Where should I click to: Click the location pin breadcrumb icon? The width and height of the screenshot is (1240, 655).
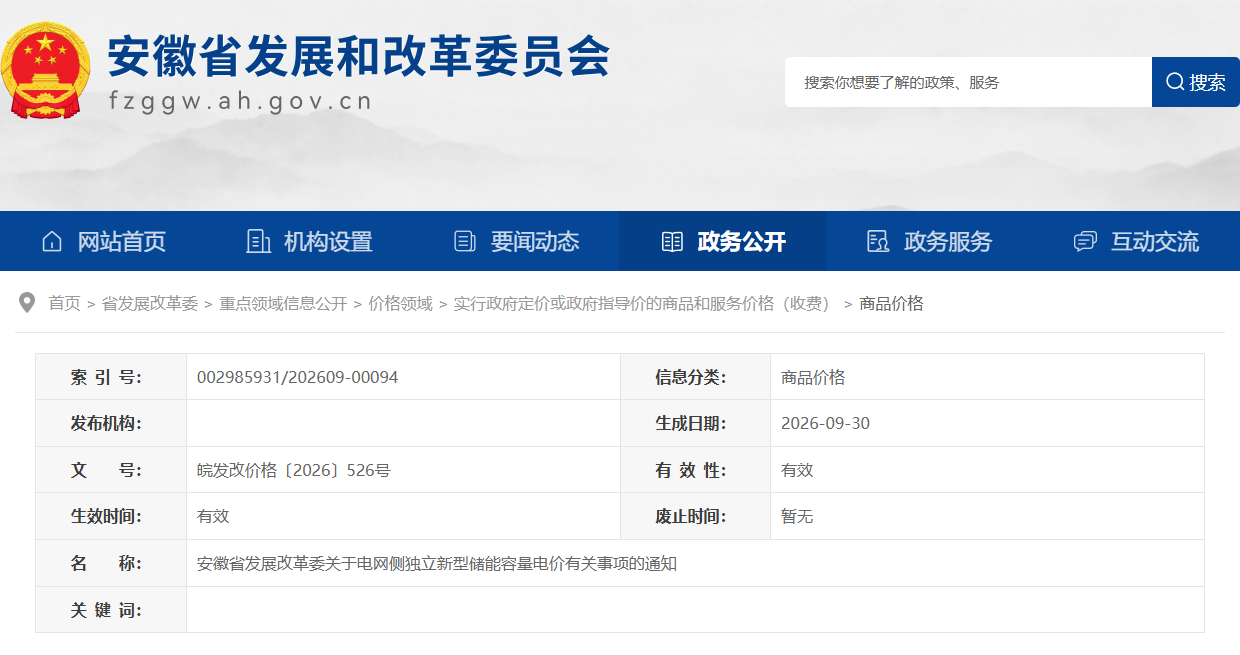click(28, 303)
